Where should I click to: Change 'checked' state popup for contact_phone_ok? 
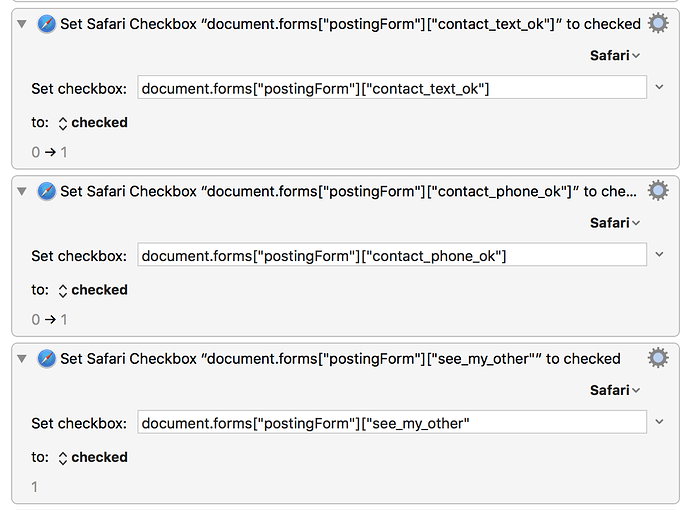click(x=93, y=290)
